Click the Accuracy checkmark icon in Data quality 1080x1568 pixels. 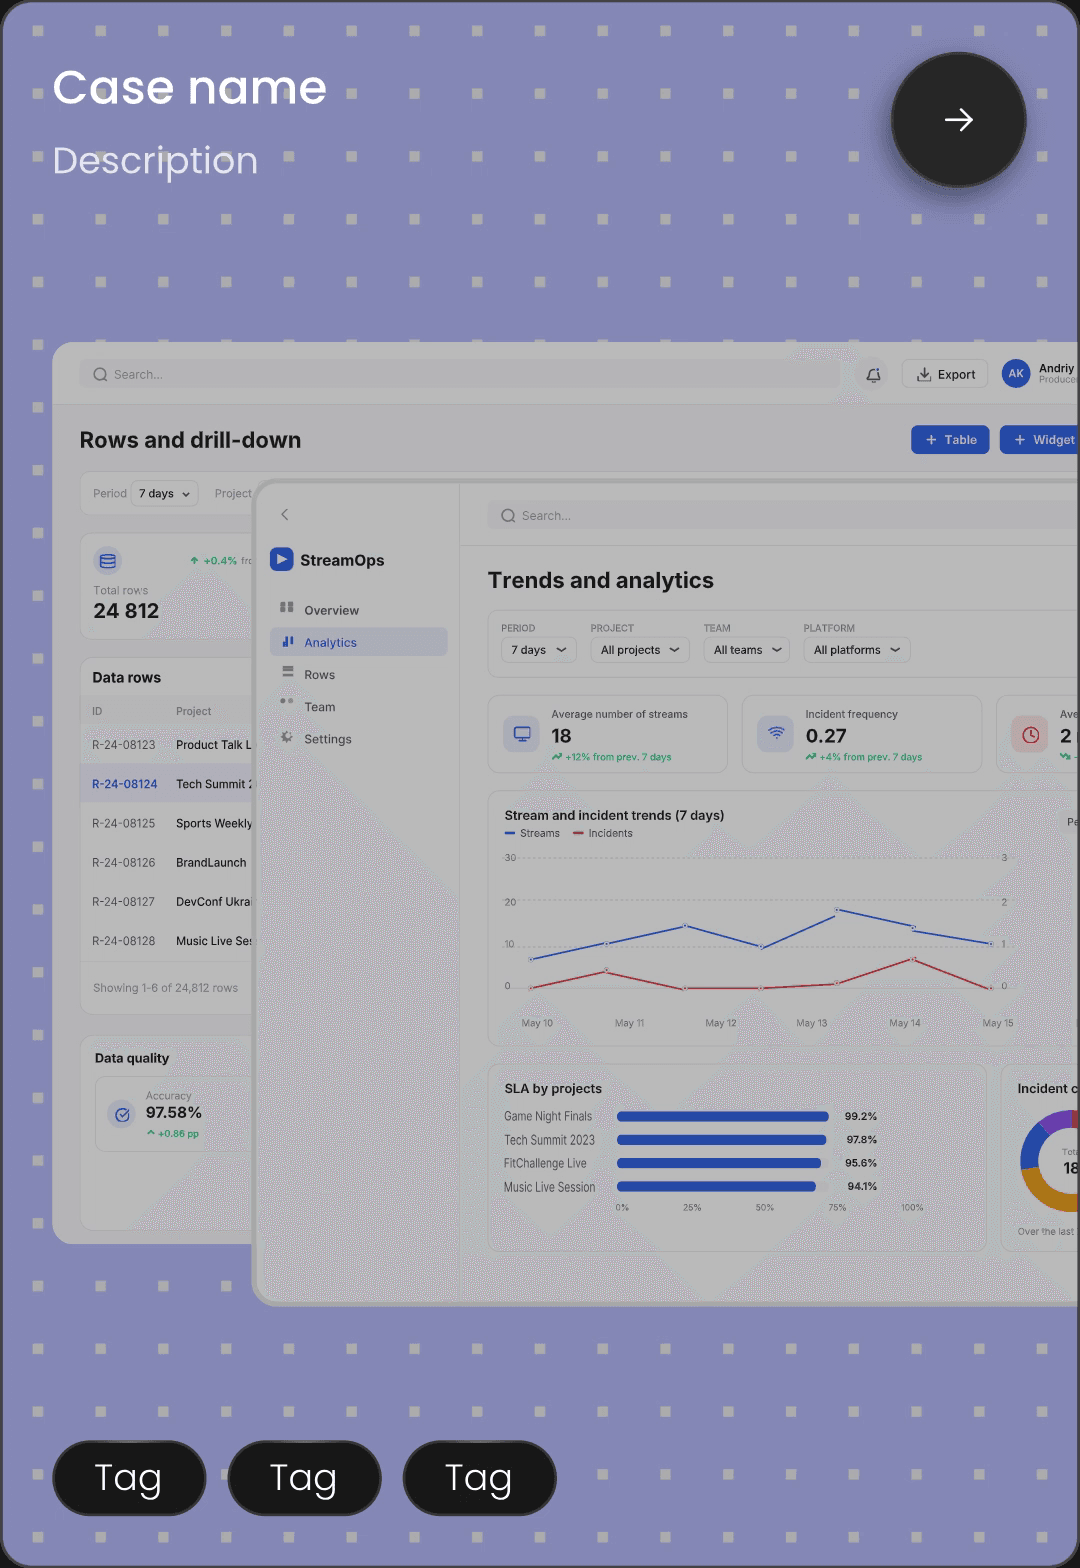(x=122, y=1114)
